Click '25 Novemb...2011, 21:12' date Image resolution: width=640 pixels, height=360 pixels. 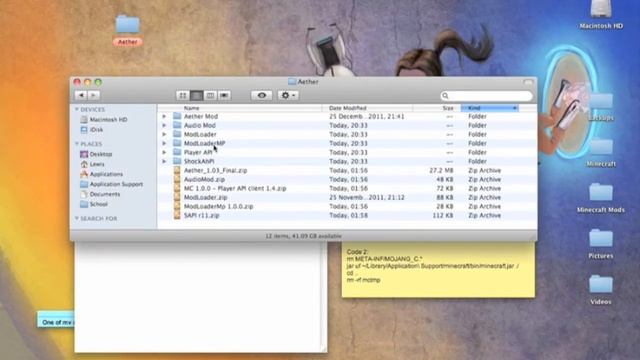point(367,197)
